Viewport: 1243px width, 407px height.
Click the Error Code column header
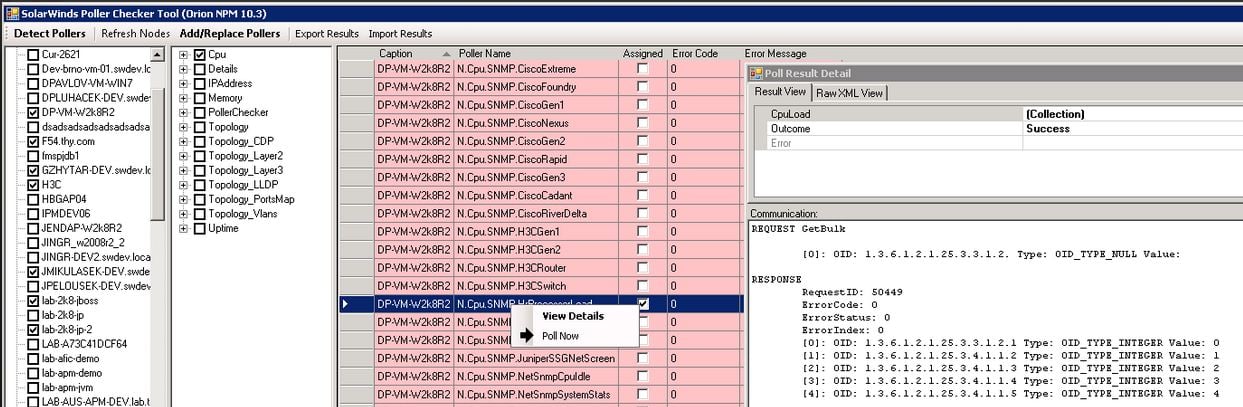click(x=704, y=53)
